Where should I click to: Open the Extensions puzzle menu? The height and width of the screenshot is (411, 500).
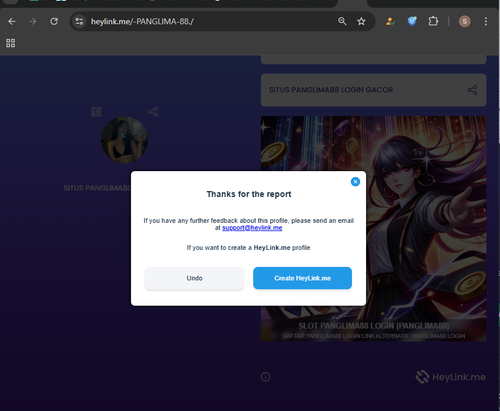tap(433, 22)
